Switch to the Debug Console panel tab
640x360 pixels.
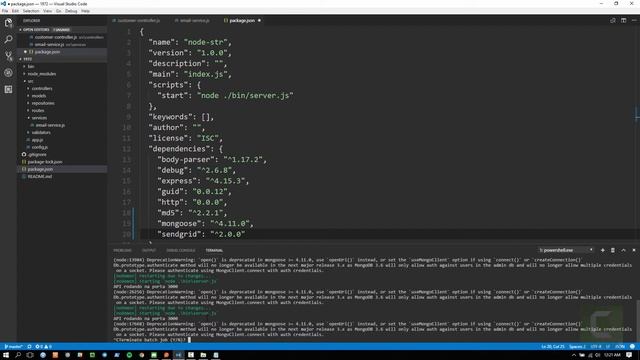(x=181, y=251)
